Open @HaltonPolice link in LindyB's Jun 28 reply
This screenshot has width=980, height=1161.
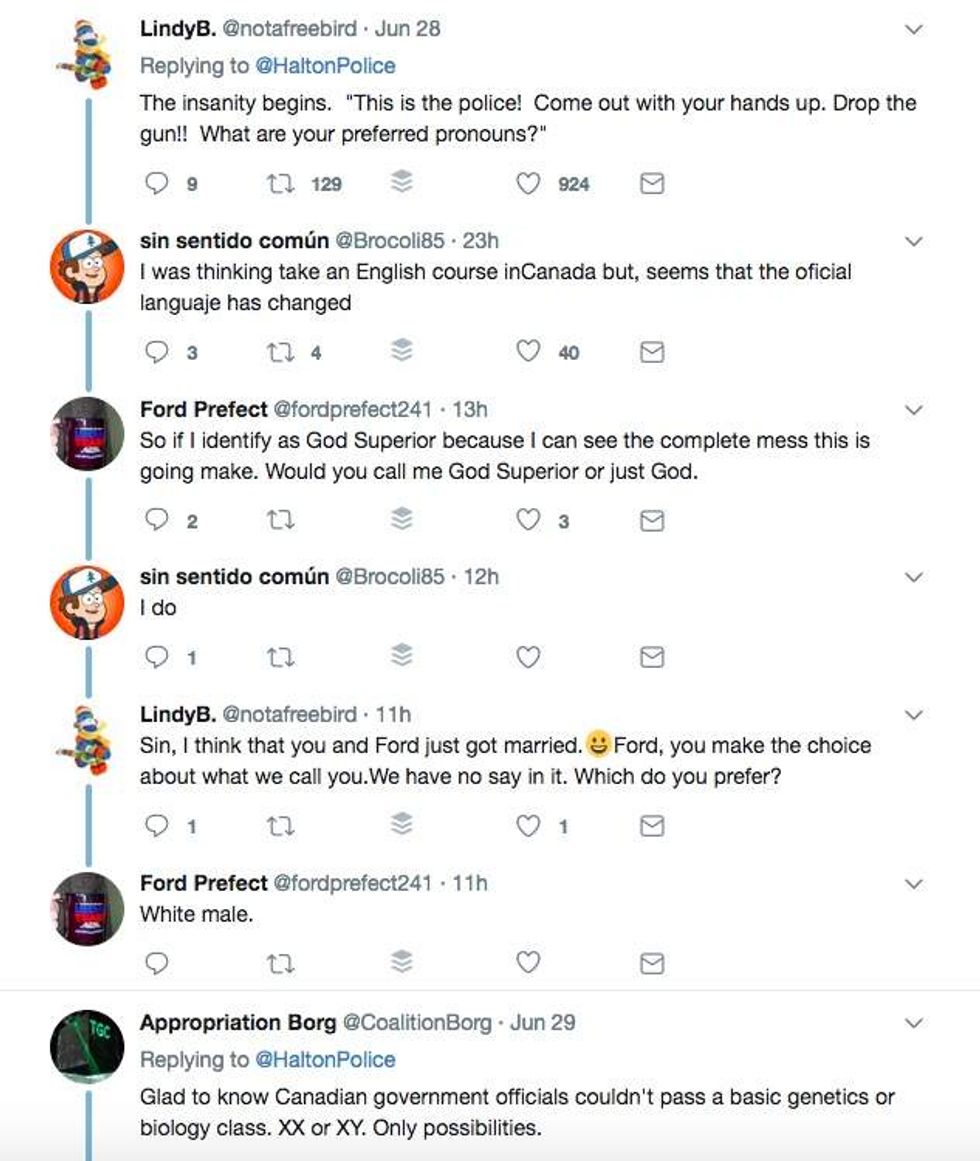pyautogui.click(x=326, y=66)
